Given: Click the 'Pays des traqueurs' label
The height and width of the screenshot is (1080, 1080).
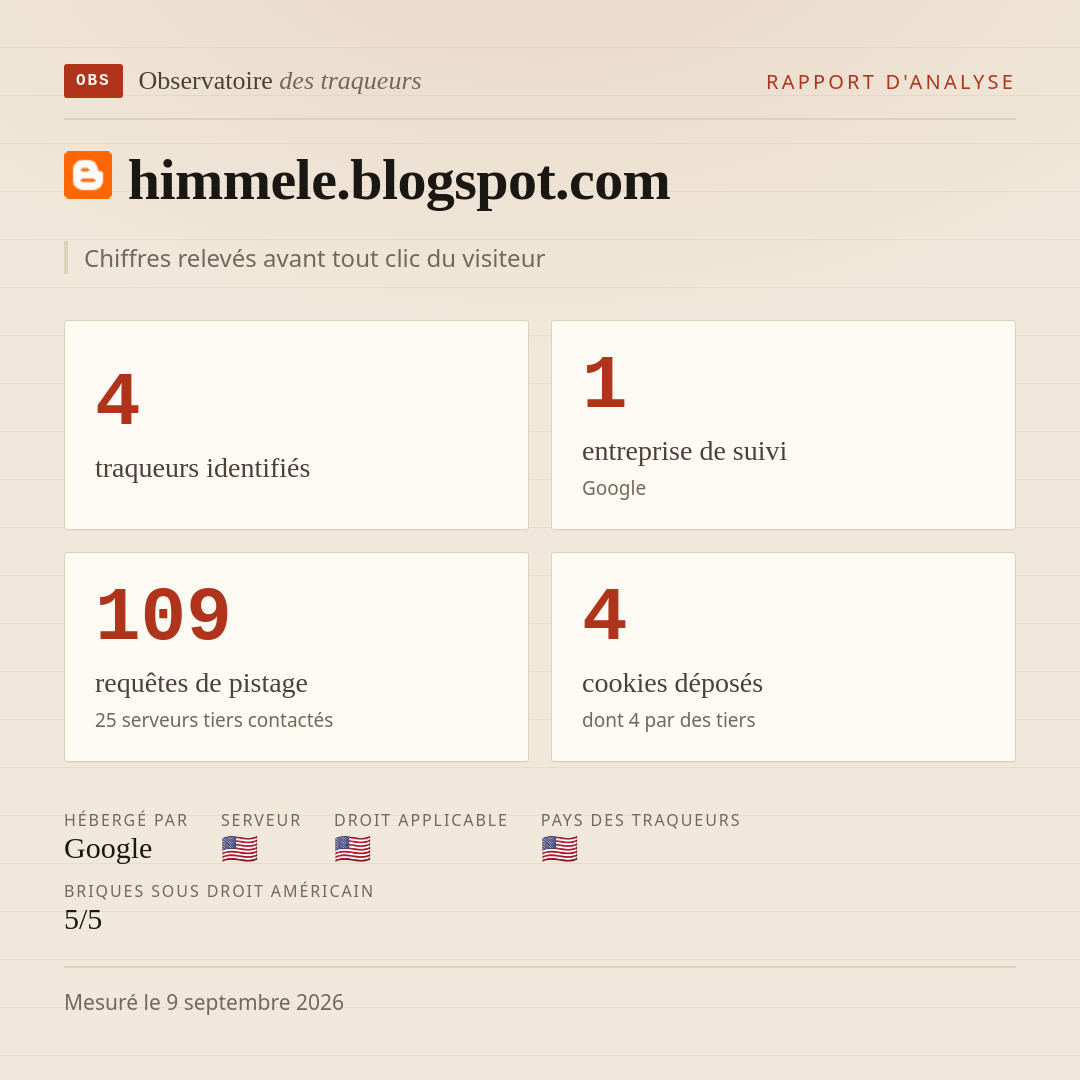Looking at the screenshot, I should pos(641,820).
